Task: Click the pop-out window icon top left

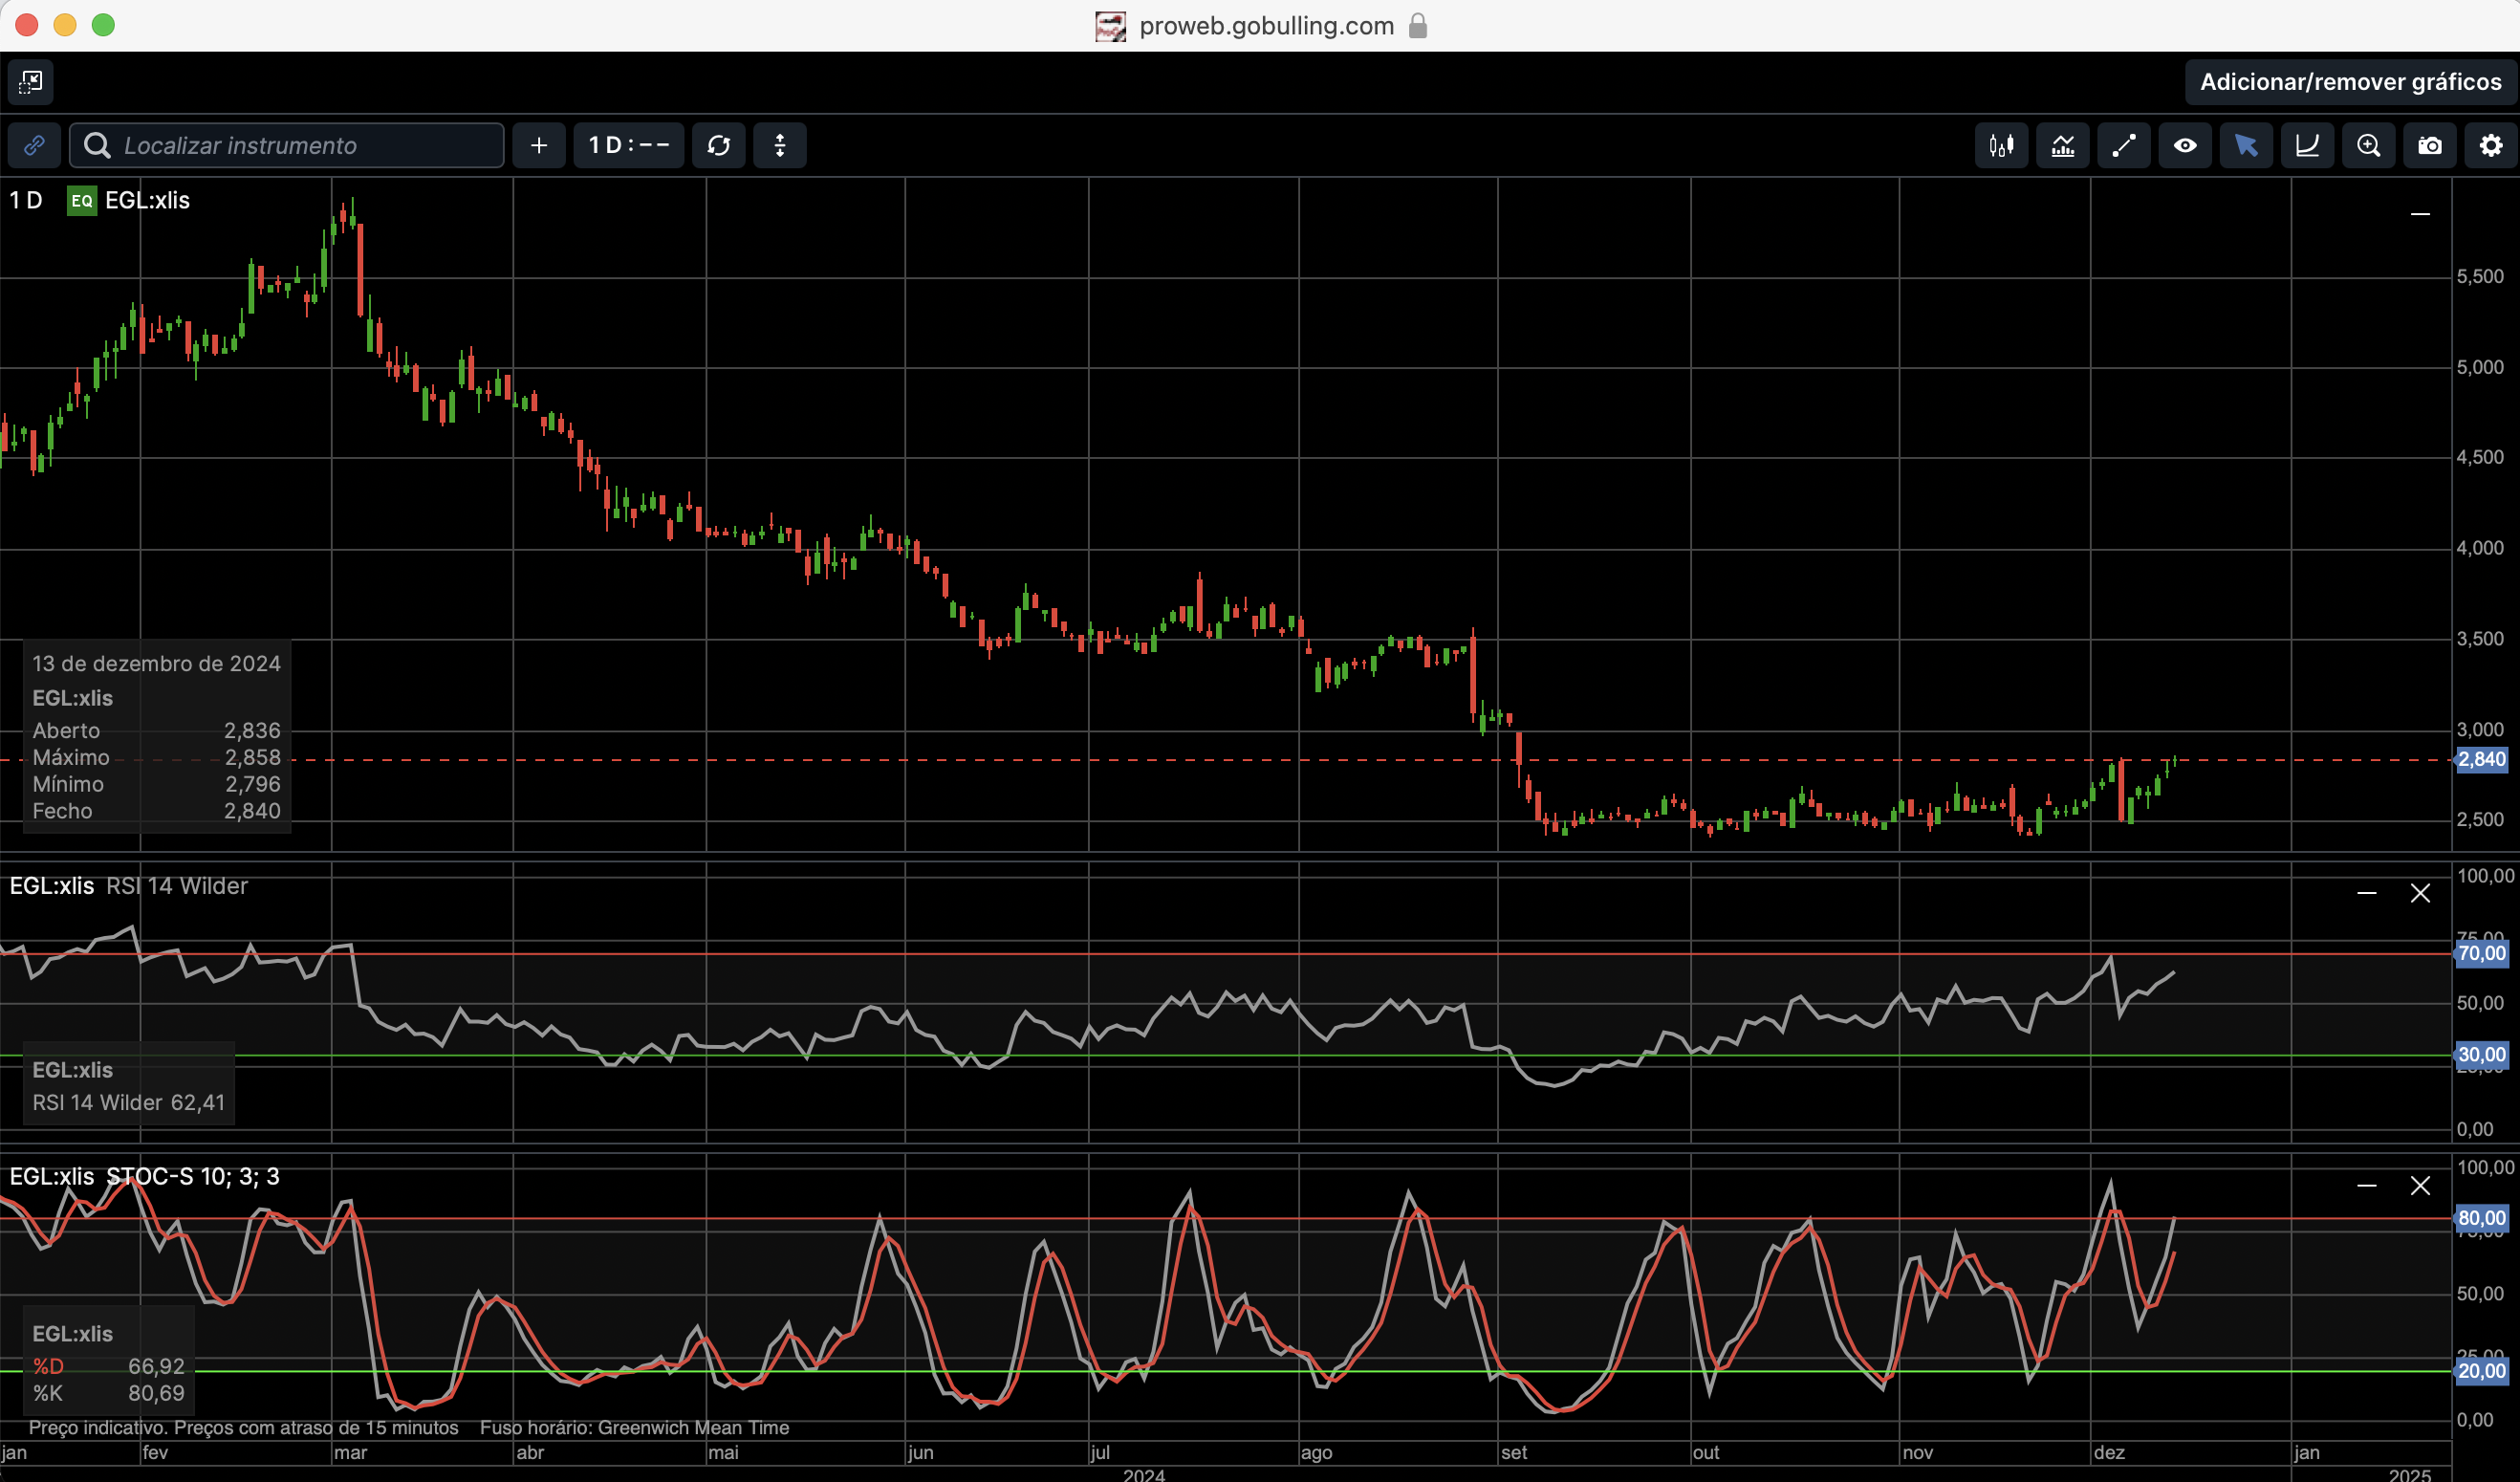Action: 31,82
